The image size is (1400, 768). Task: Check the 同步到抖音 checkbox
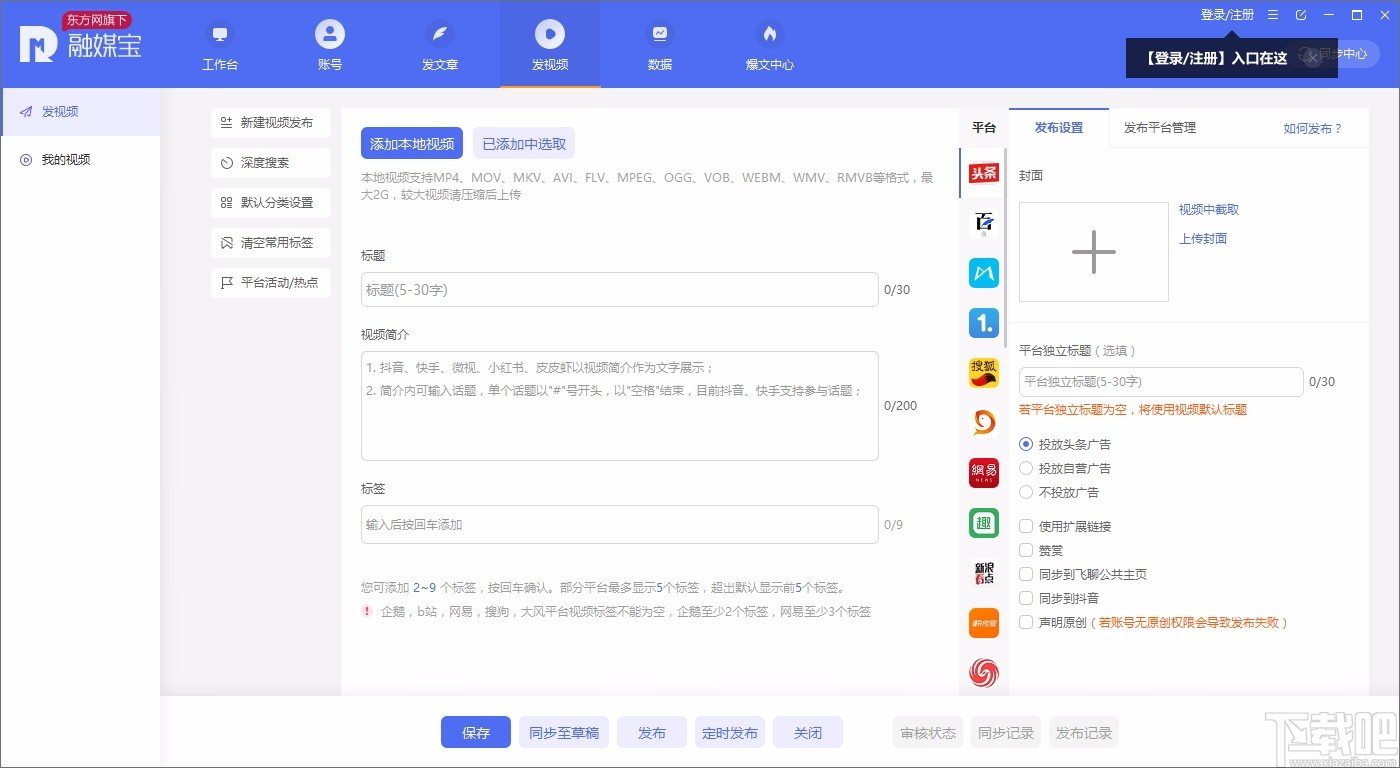pyautogui.click(x=1026, y=598)
